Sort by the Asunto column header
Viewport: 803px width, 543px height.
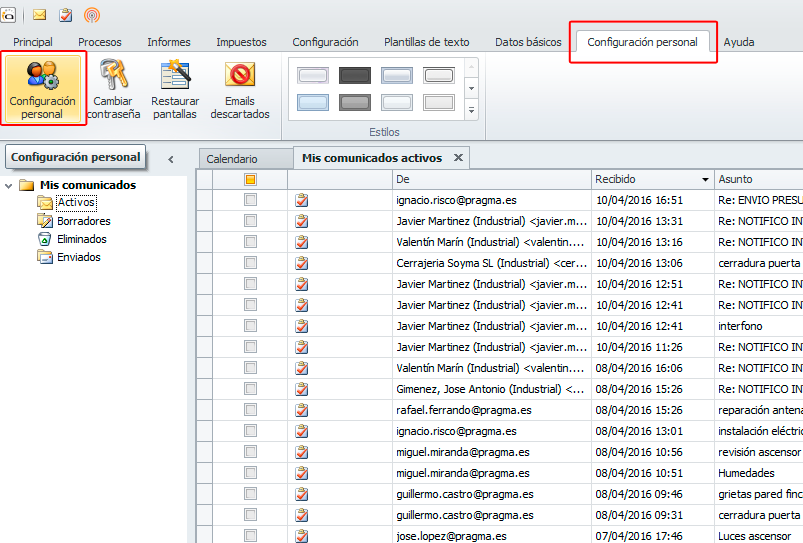pos(759,179)
